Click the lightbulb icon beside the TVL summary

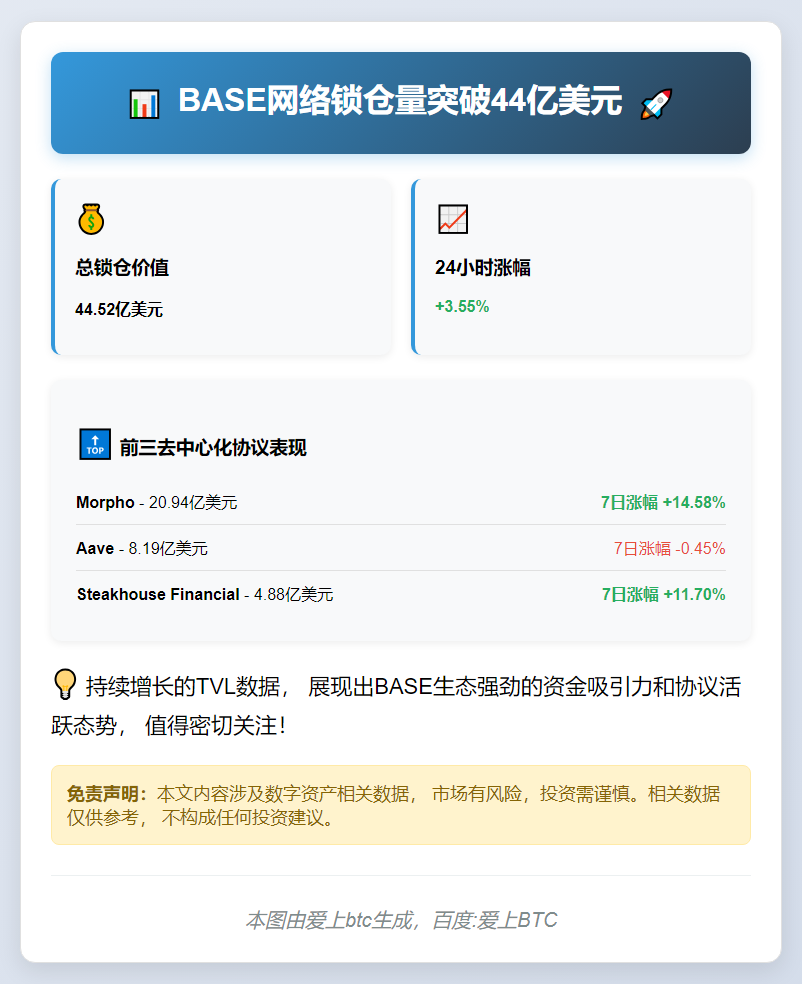point(65,683)
